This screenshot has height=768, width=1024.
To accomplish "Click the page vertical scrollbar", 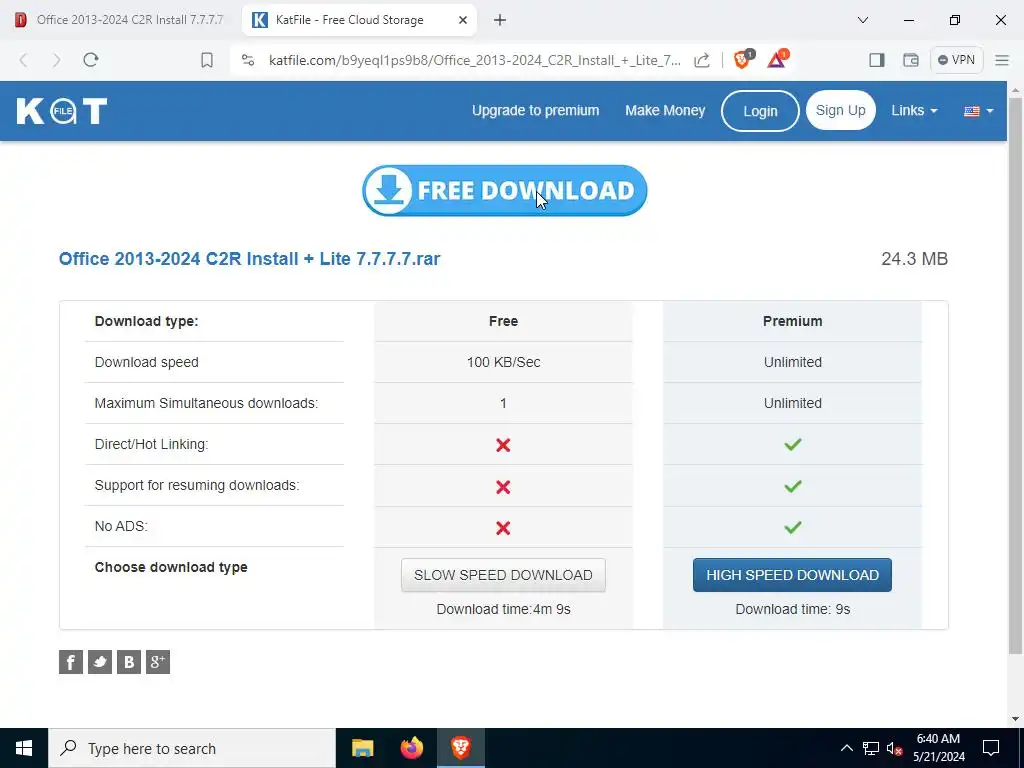I will (x=1016, y=376).
